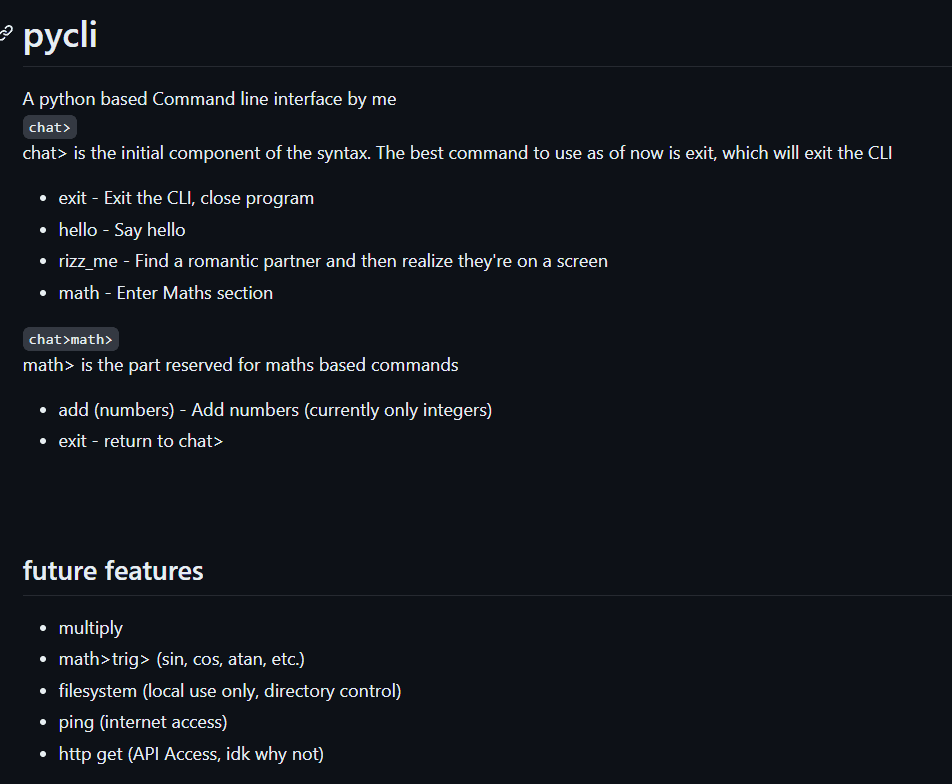952x784 pixels.
Task: Click the "exit - return to chat>" item
Action: click(141, 441)
